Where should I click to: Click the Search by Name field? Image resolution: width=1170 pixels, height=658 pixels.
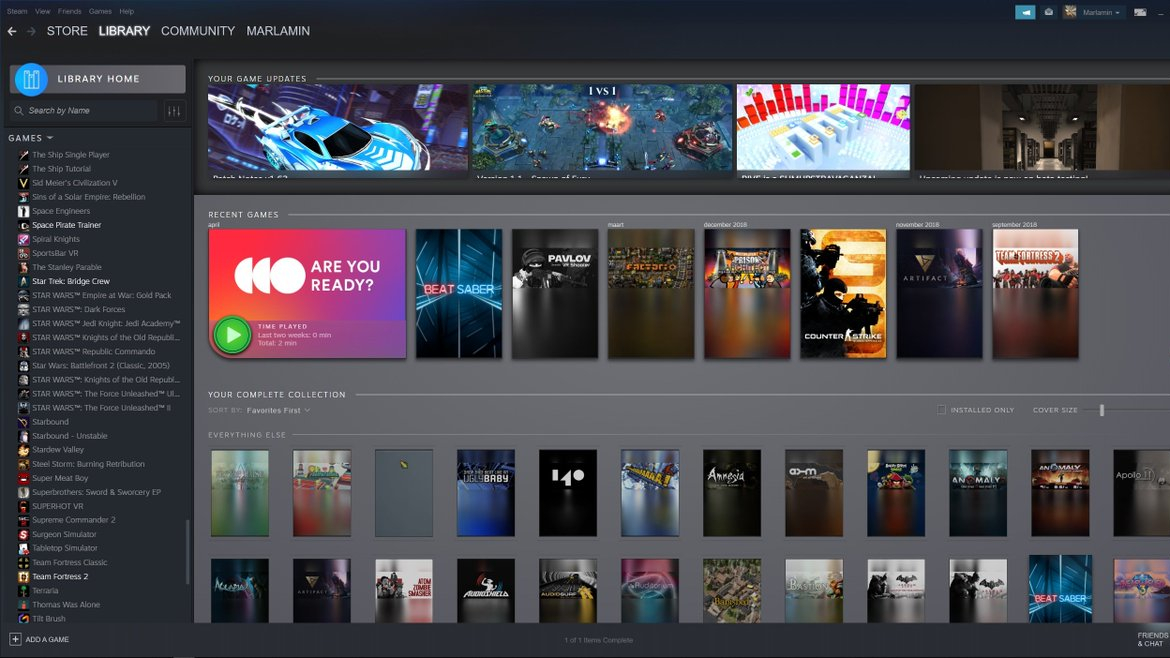84,110
